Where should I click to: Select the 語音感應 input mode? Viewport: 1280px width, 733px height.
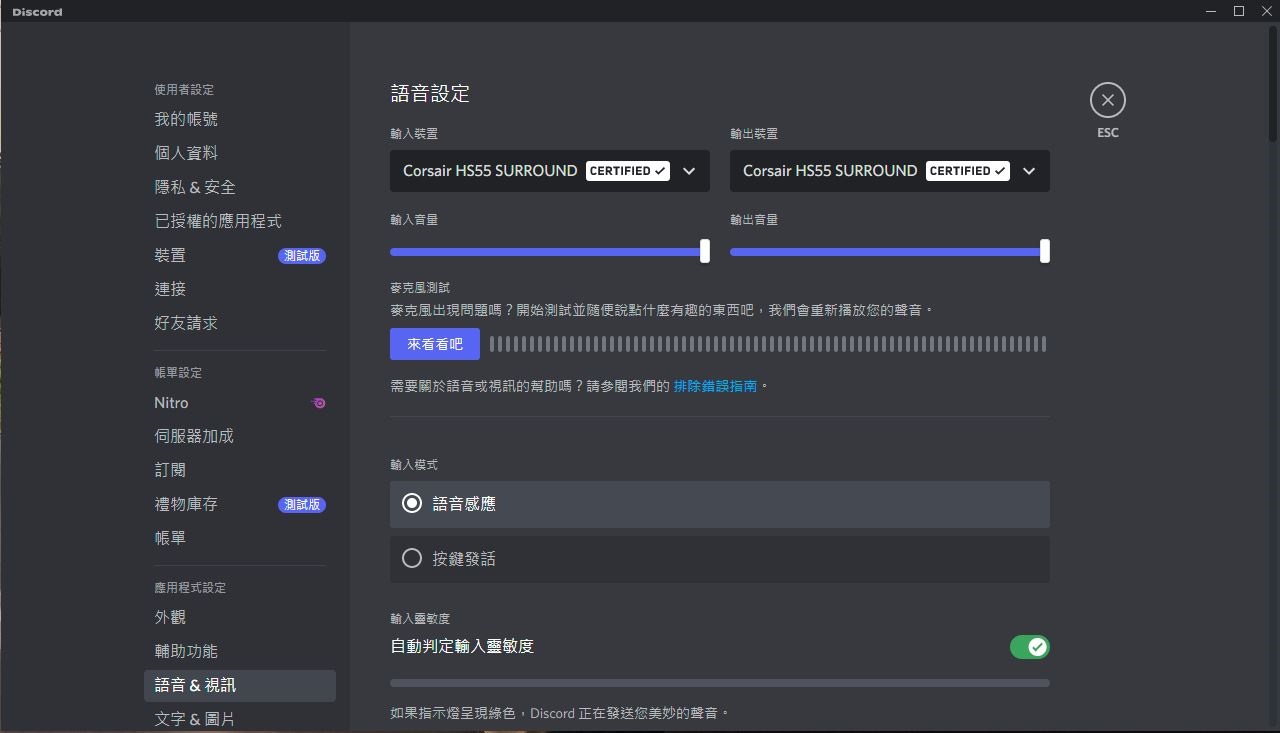click(720, 504)
